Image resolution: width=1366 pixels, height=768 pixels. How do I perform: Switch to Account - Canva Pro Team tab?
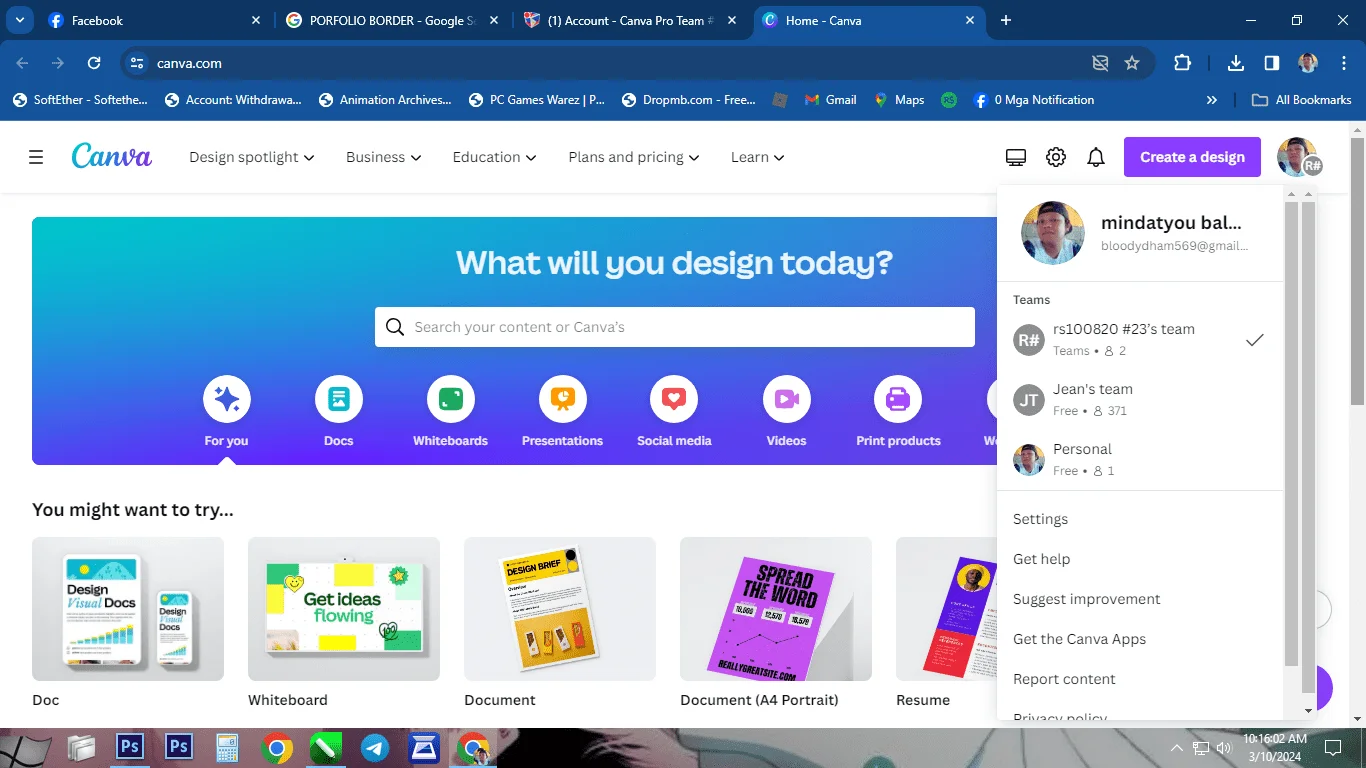point(628,20)
